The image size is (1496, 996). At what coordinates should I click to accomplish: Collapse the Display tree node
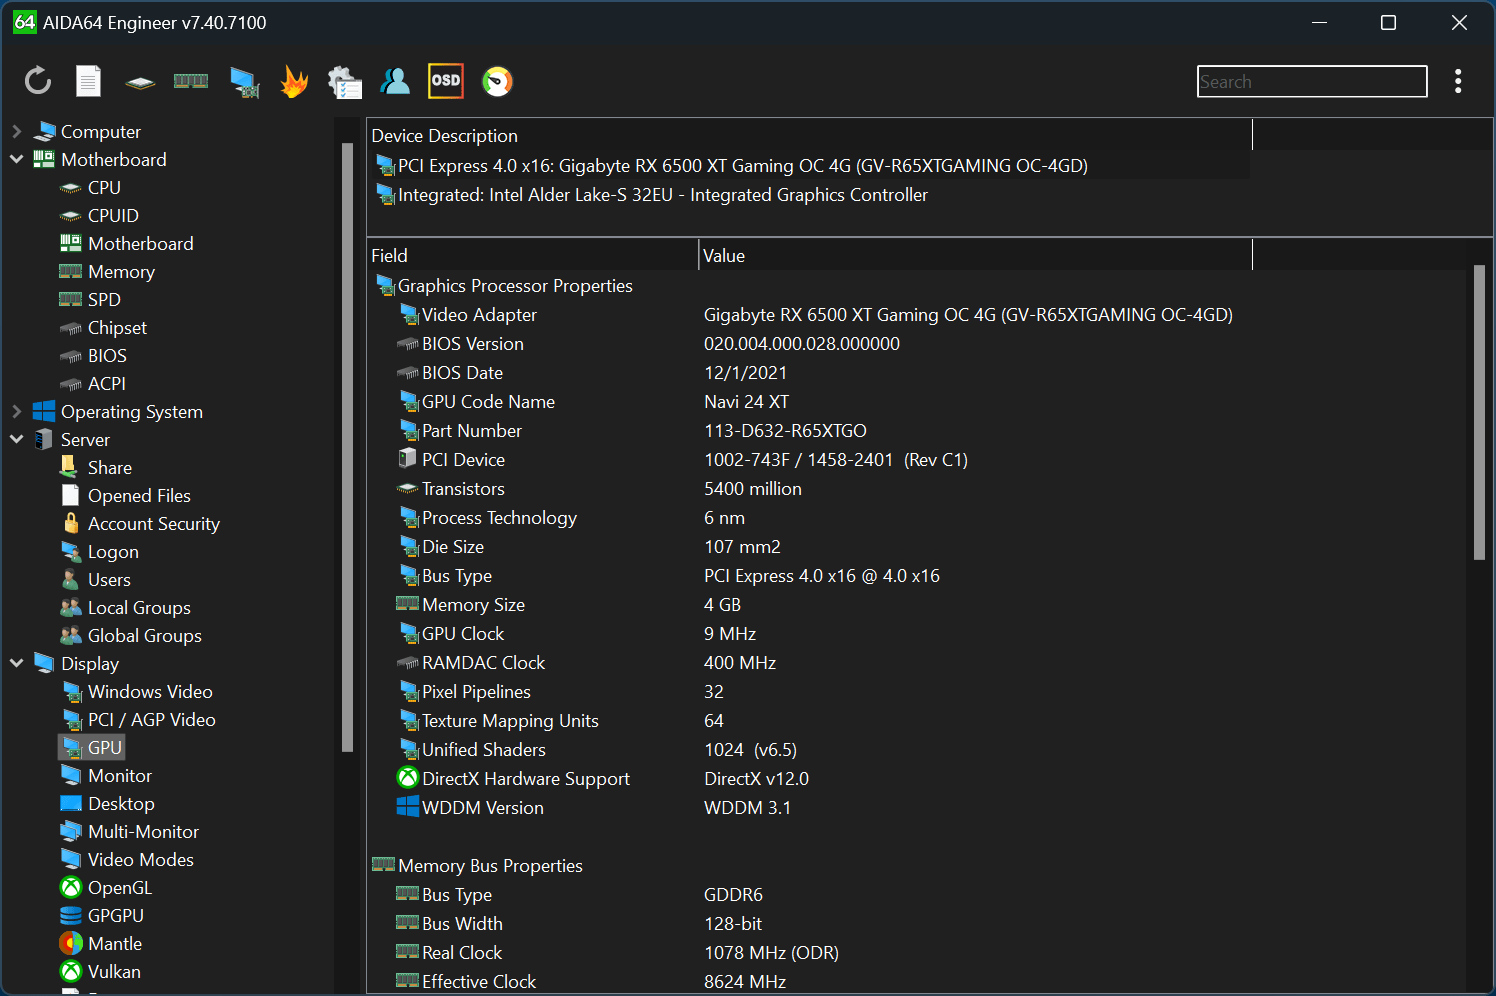(16, 663)
